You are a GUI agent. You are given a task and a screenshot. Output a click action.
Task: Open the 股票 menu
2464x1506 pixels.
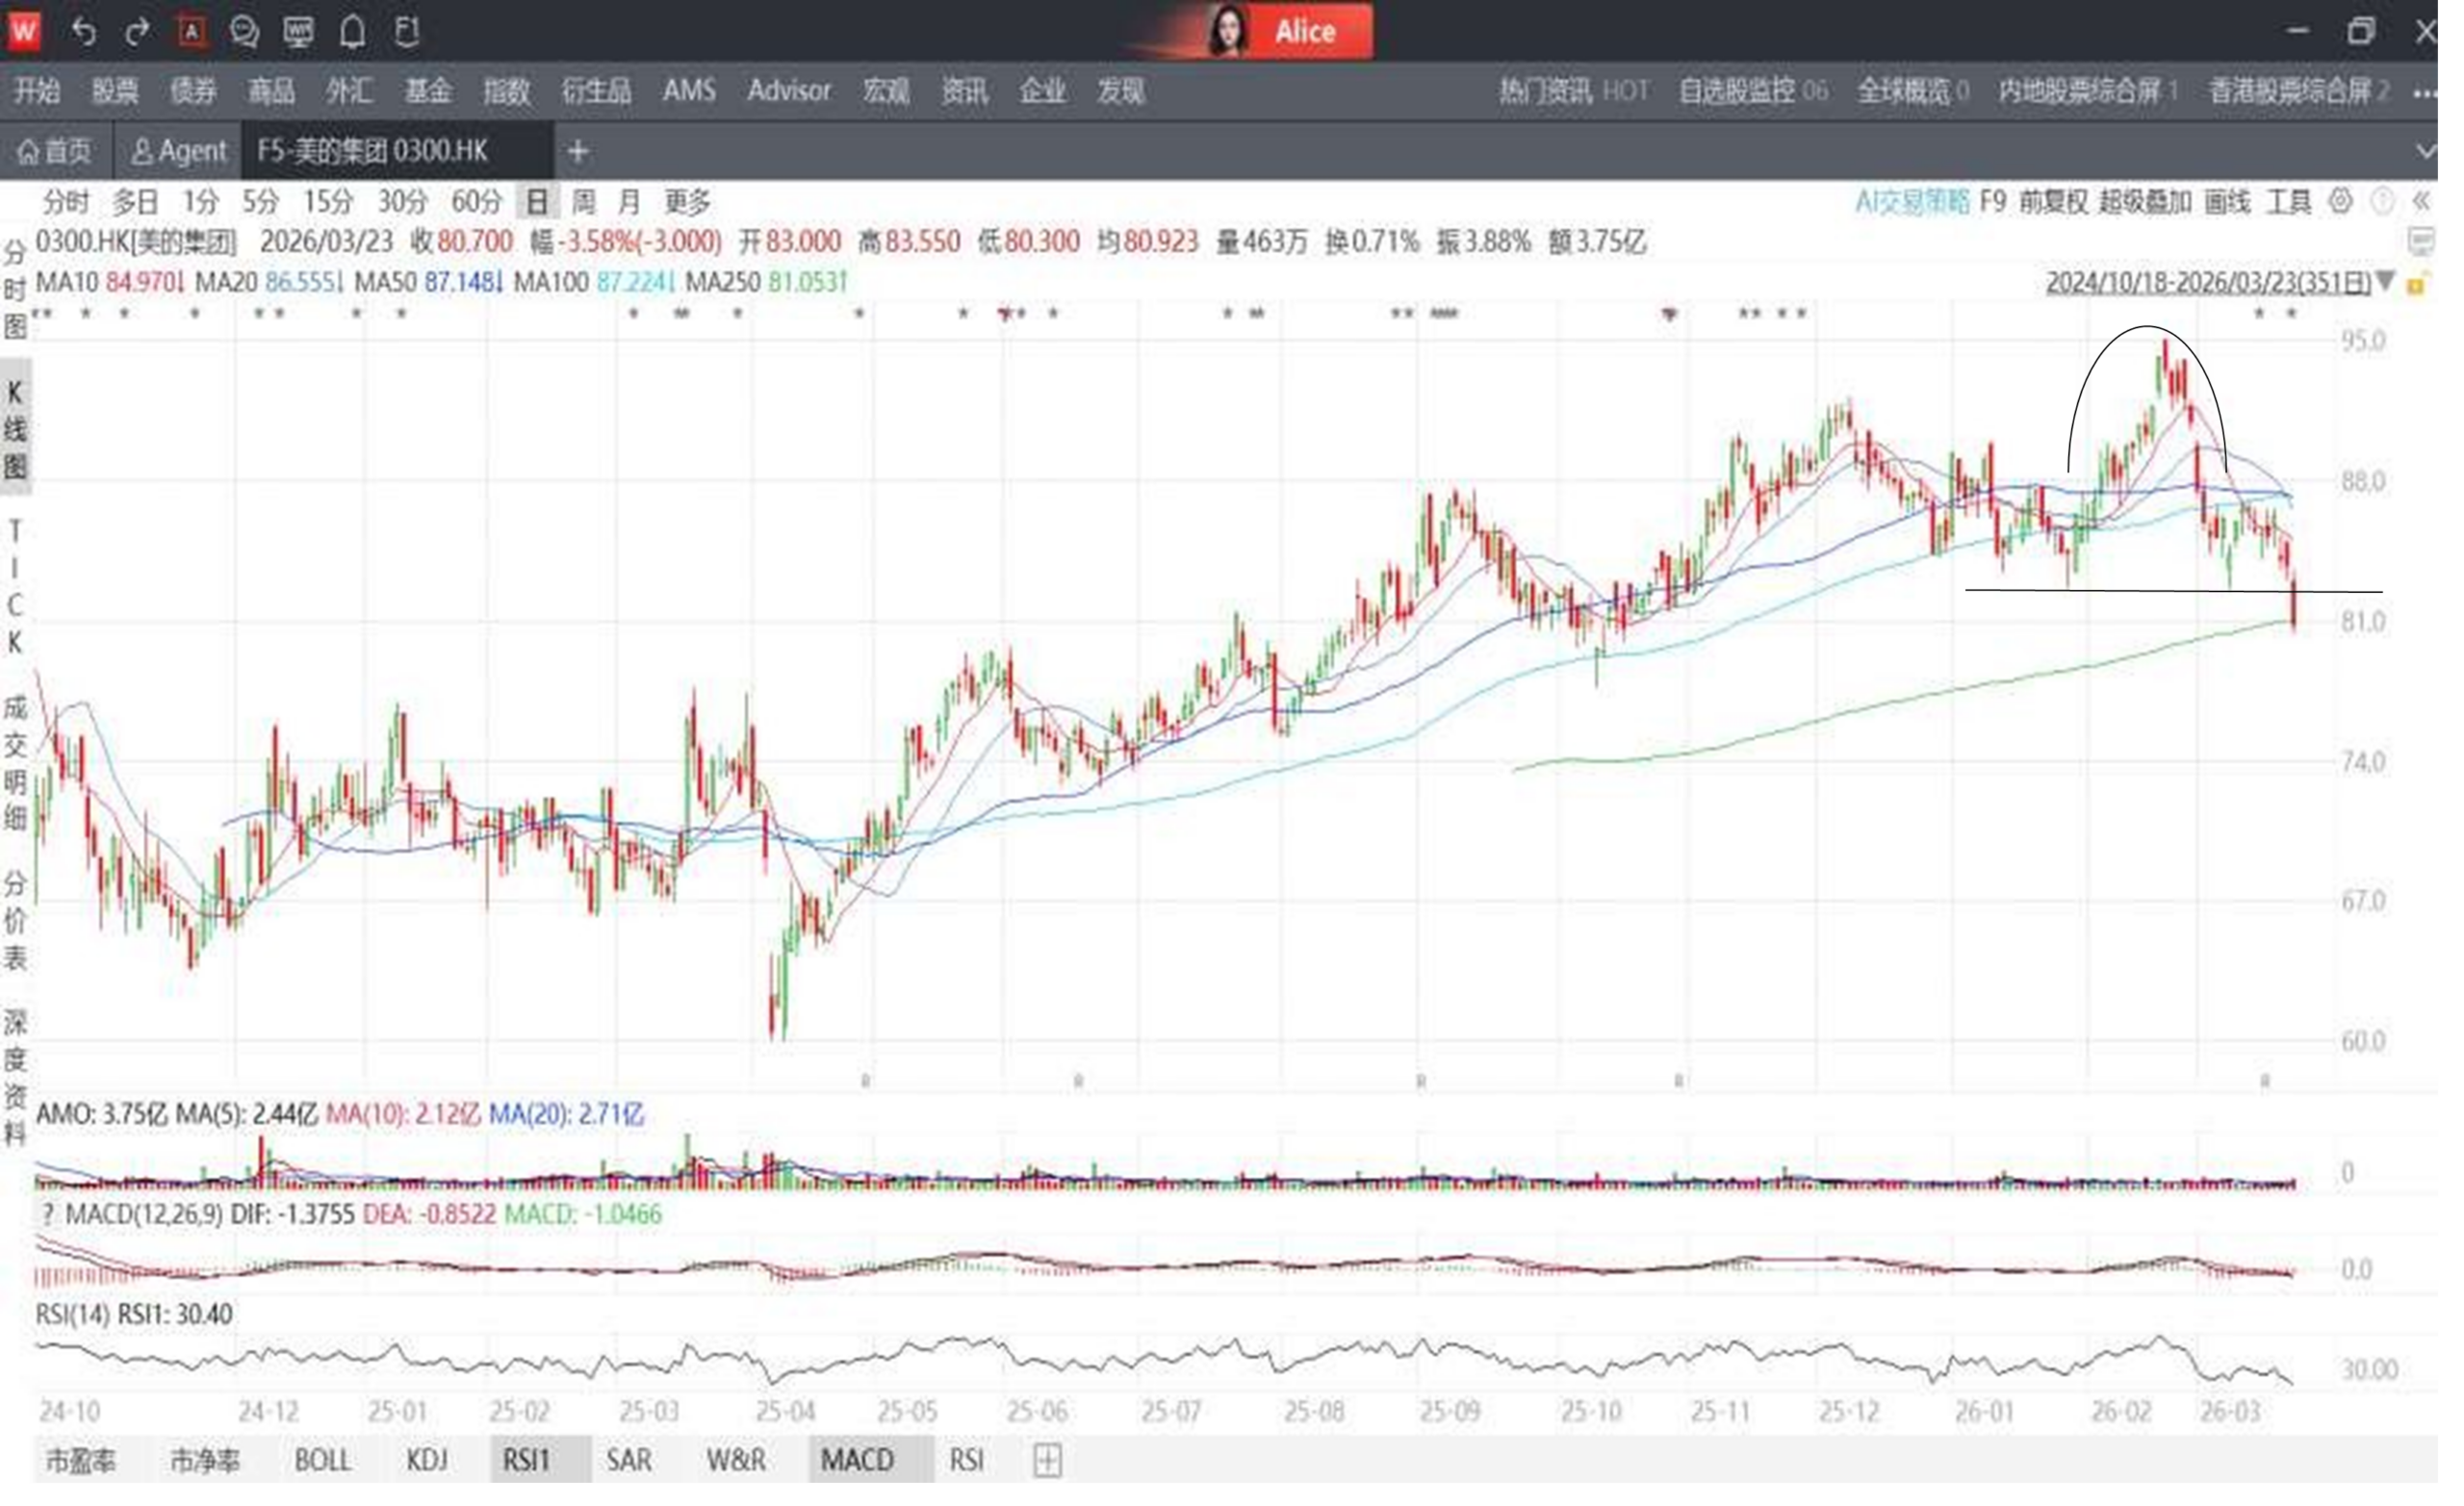pyautogui.click(x=115, y=91)
